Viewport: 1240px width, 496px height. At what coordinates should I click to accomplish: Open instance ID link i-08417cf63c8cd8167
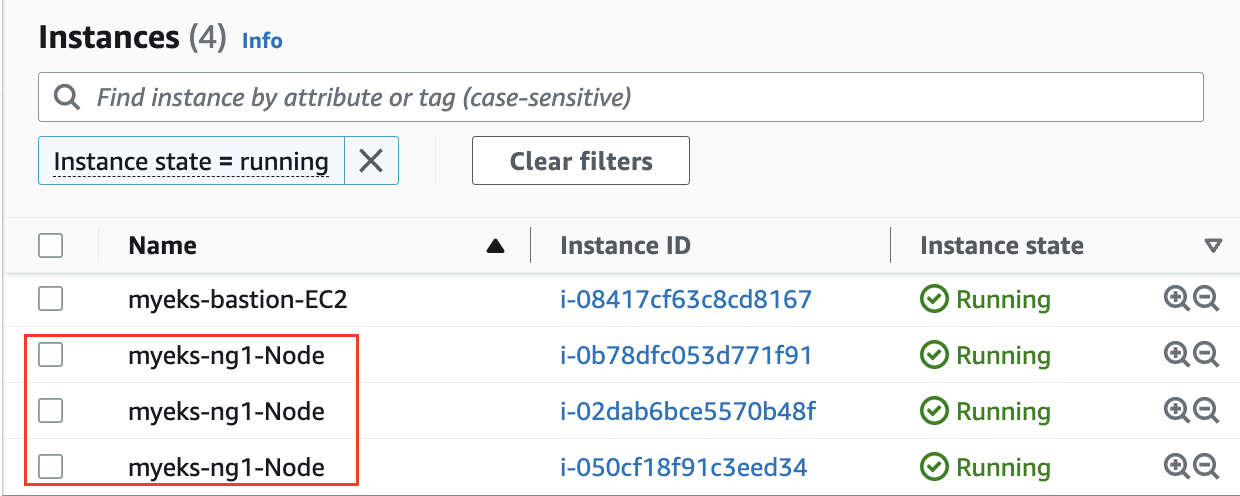pos(685,299)
